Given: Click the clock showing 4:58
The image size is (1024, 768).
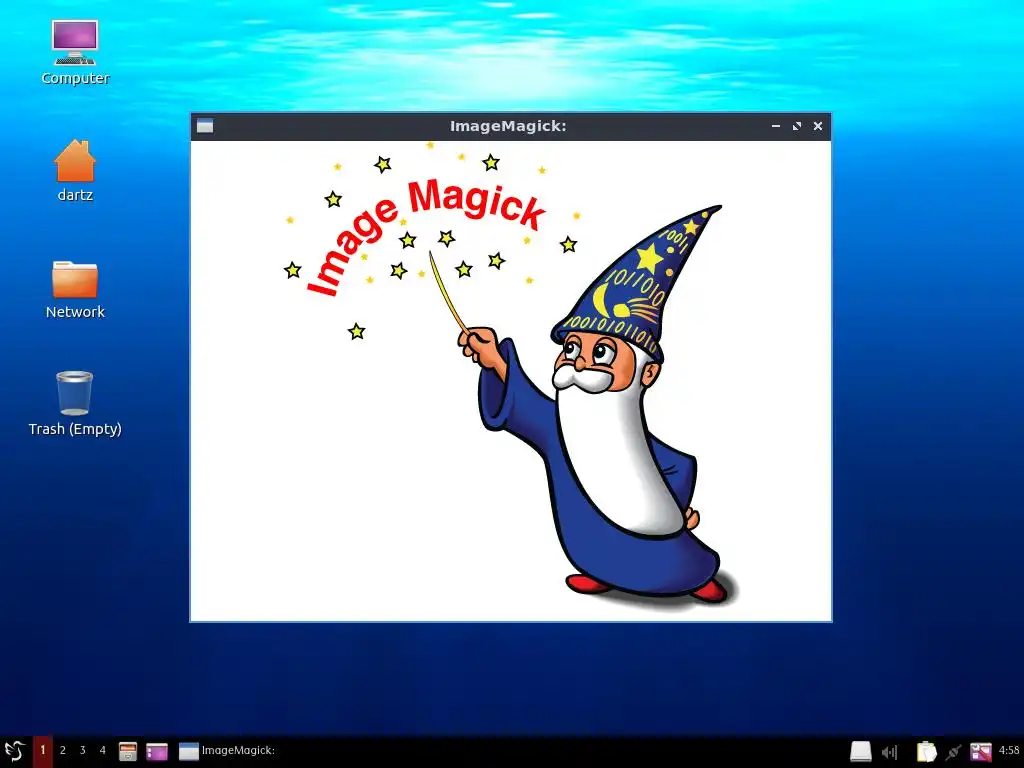Looking at the screenshot, I should click(1009, 750).
